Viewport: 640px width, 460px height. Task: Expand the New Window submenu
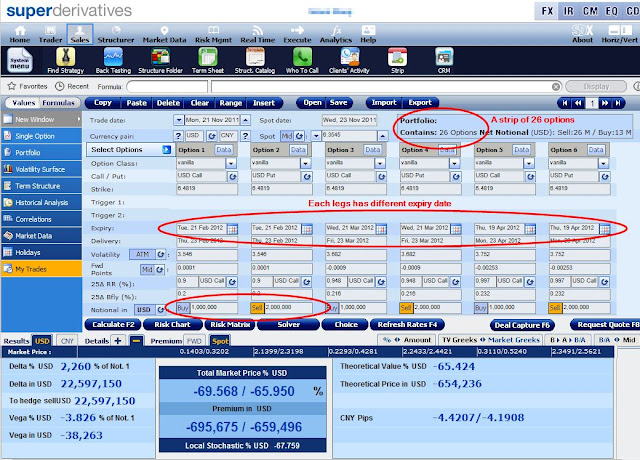78,119
